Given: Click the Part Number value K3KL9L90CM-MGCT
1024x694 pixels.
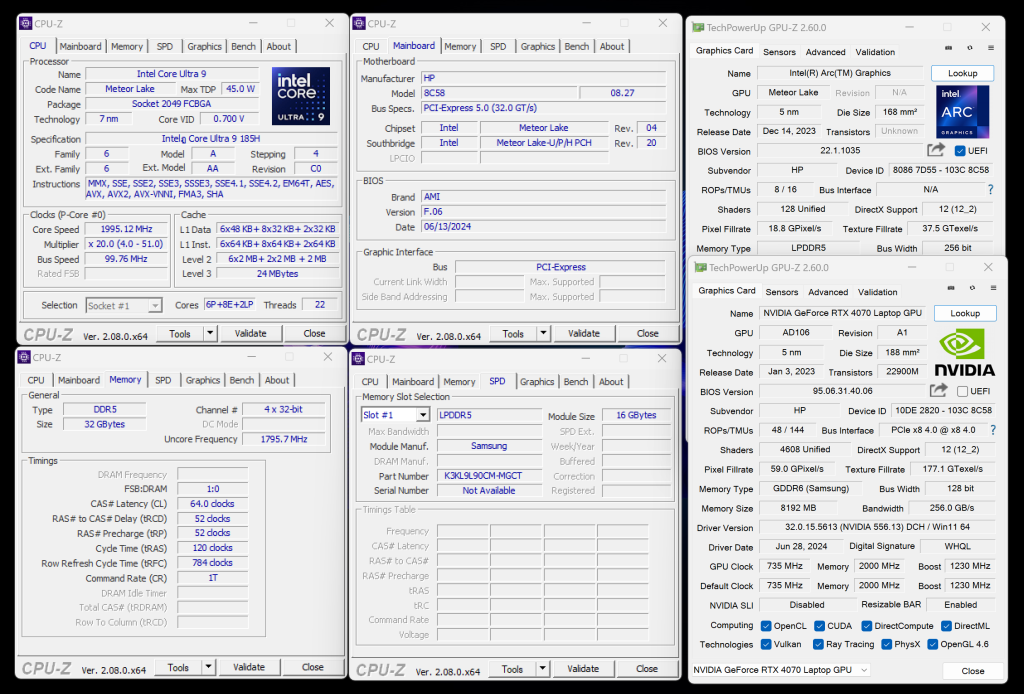Looking at the screenshot, I should pos(489,476).
